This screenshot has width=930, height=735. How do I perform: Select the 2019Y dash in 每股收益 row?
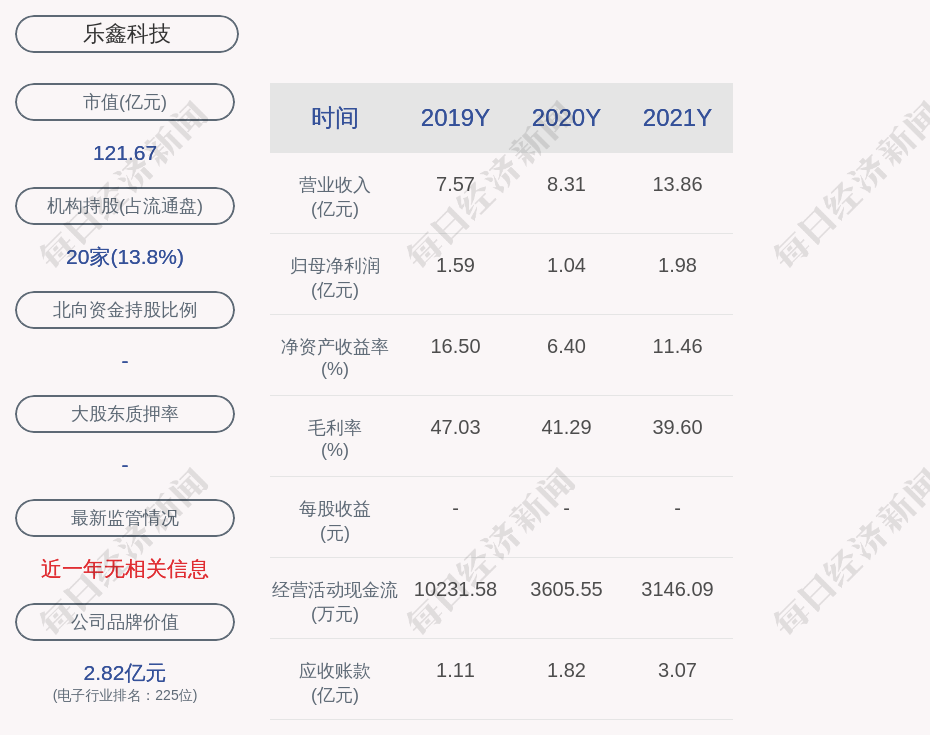[455, 508]
